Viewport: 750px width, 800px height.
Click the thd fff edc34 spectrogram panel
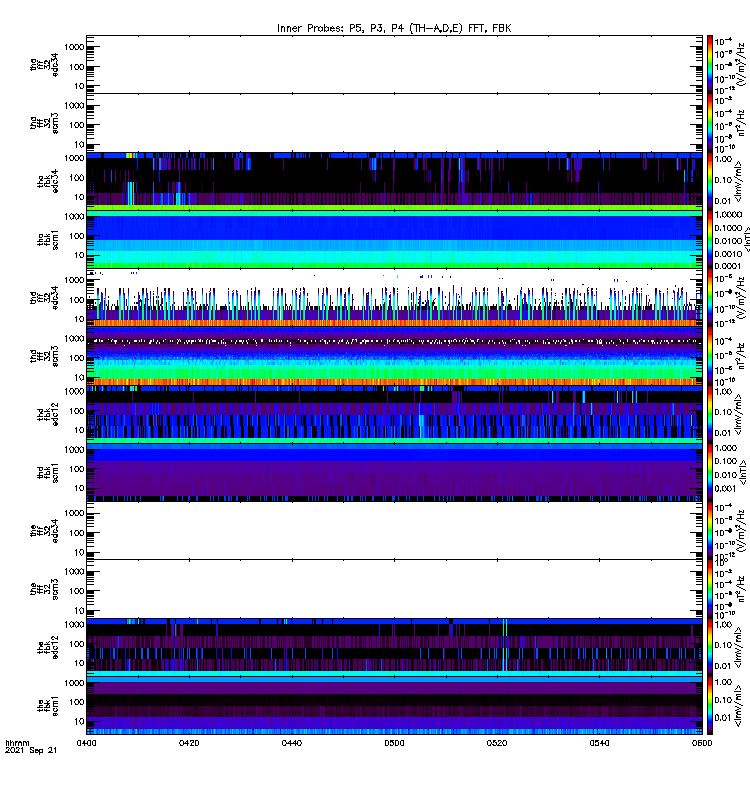point(394,298)
